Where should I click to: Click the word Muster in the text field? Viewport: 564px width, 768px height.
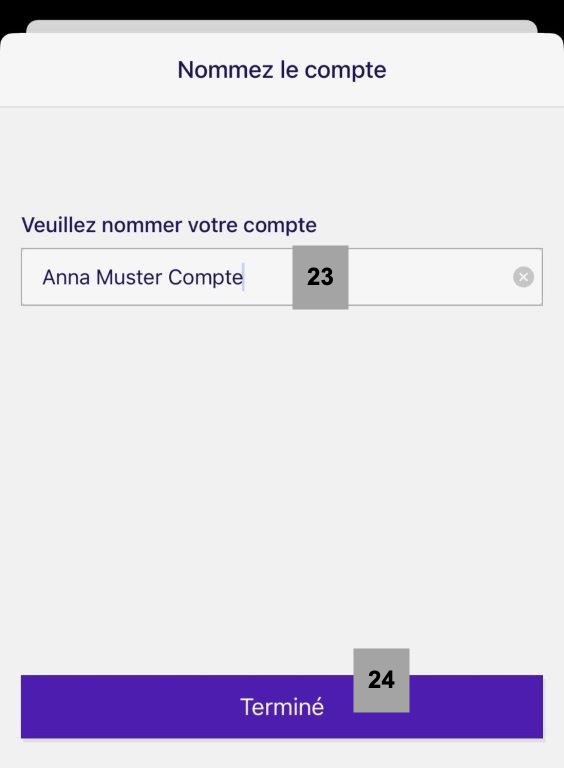[x=129, y=277]
